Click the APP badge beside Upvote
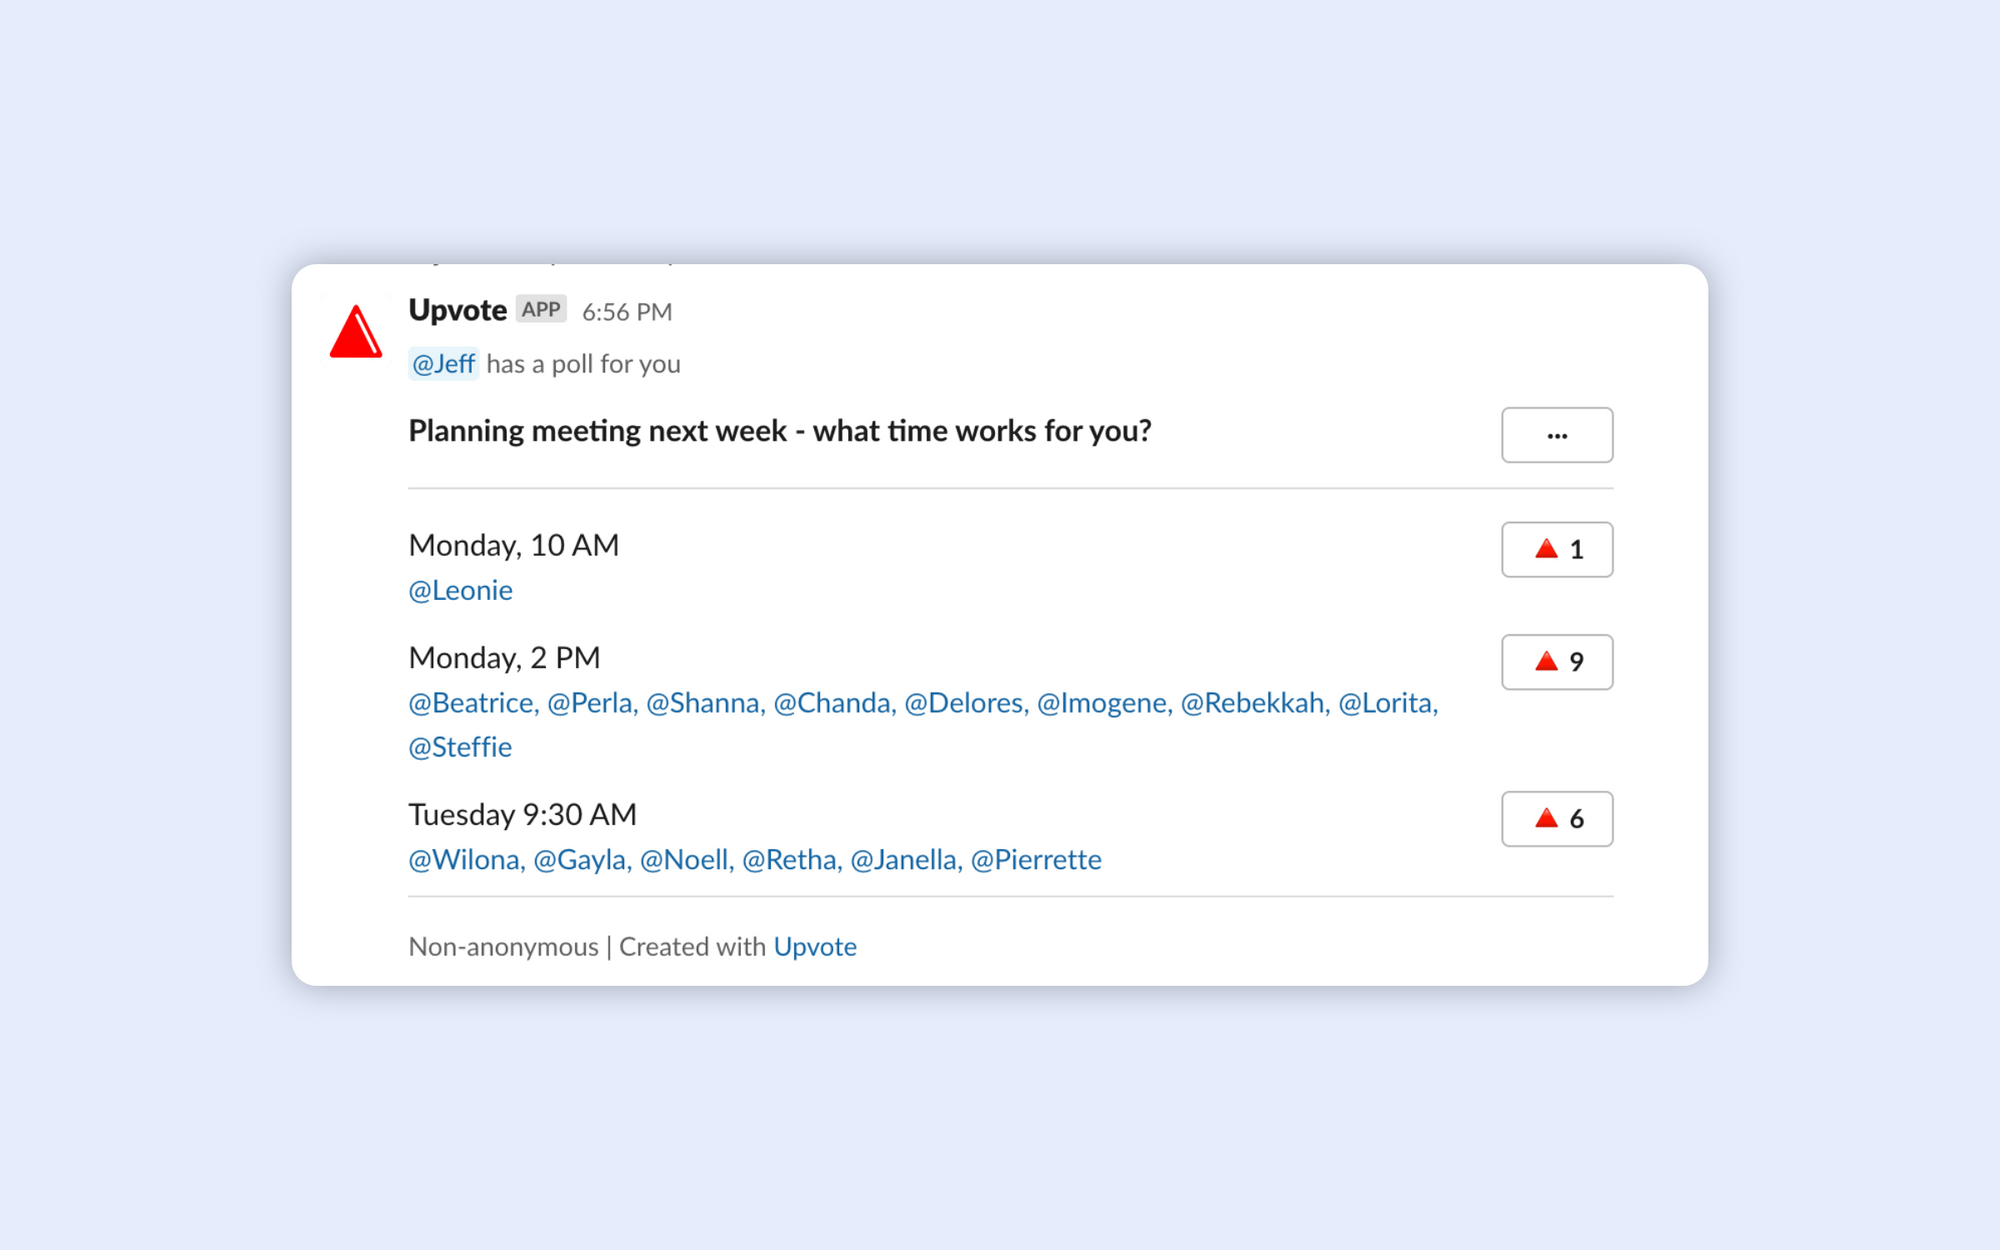This screenshot has width=2000, height=1250. click(x=541, y=310)
